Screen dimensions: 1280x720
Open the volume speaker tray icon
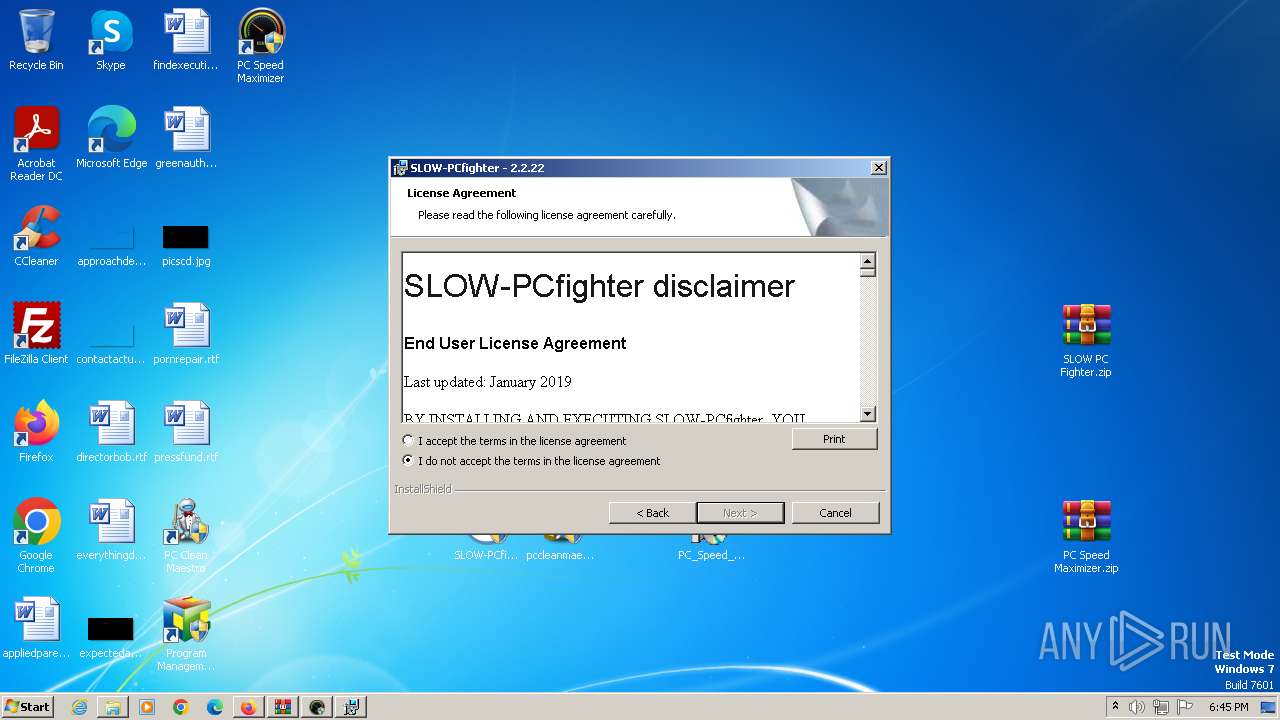pos(1137,707)
